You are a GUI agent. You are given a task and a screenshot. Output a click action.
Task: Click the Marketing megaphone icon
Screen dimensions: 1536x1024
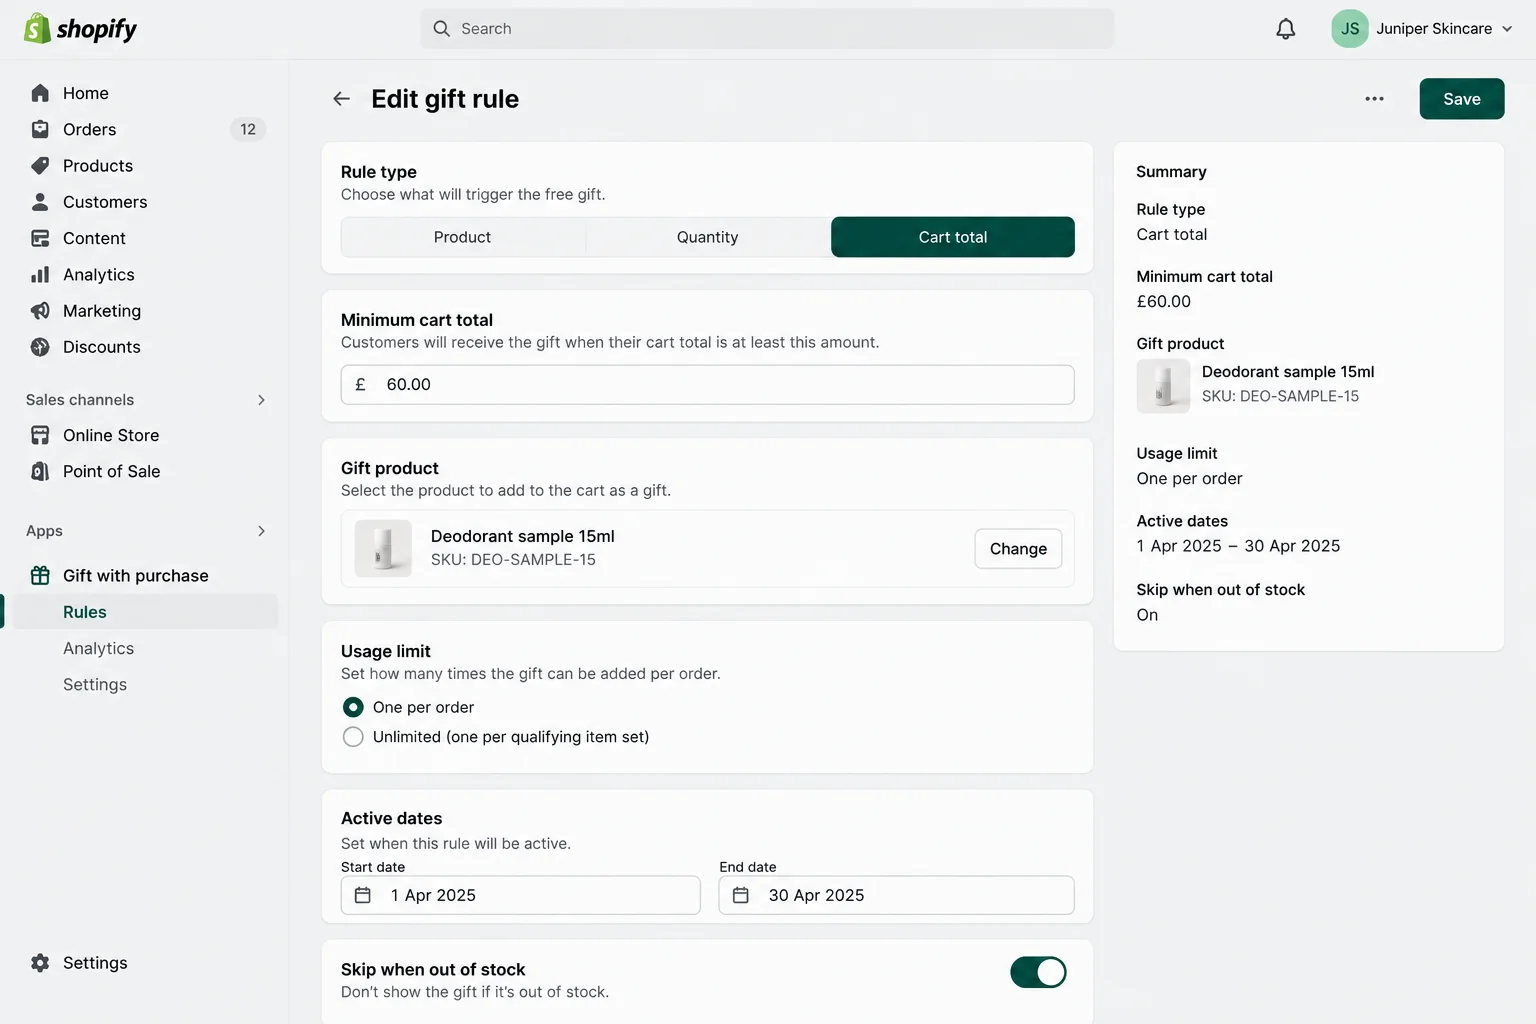pos(40,311)
